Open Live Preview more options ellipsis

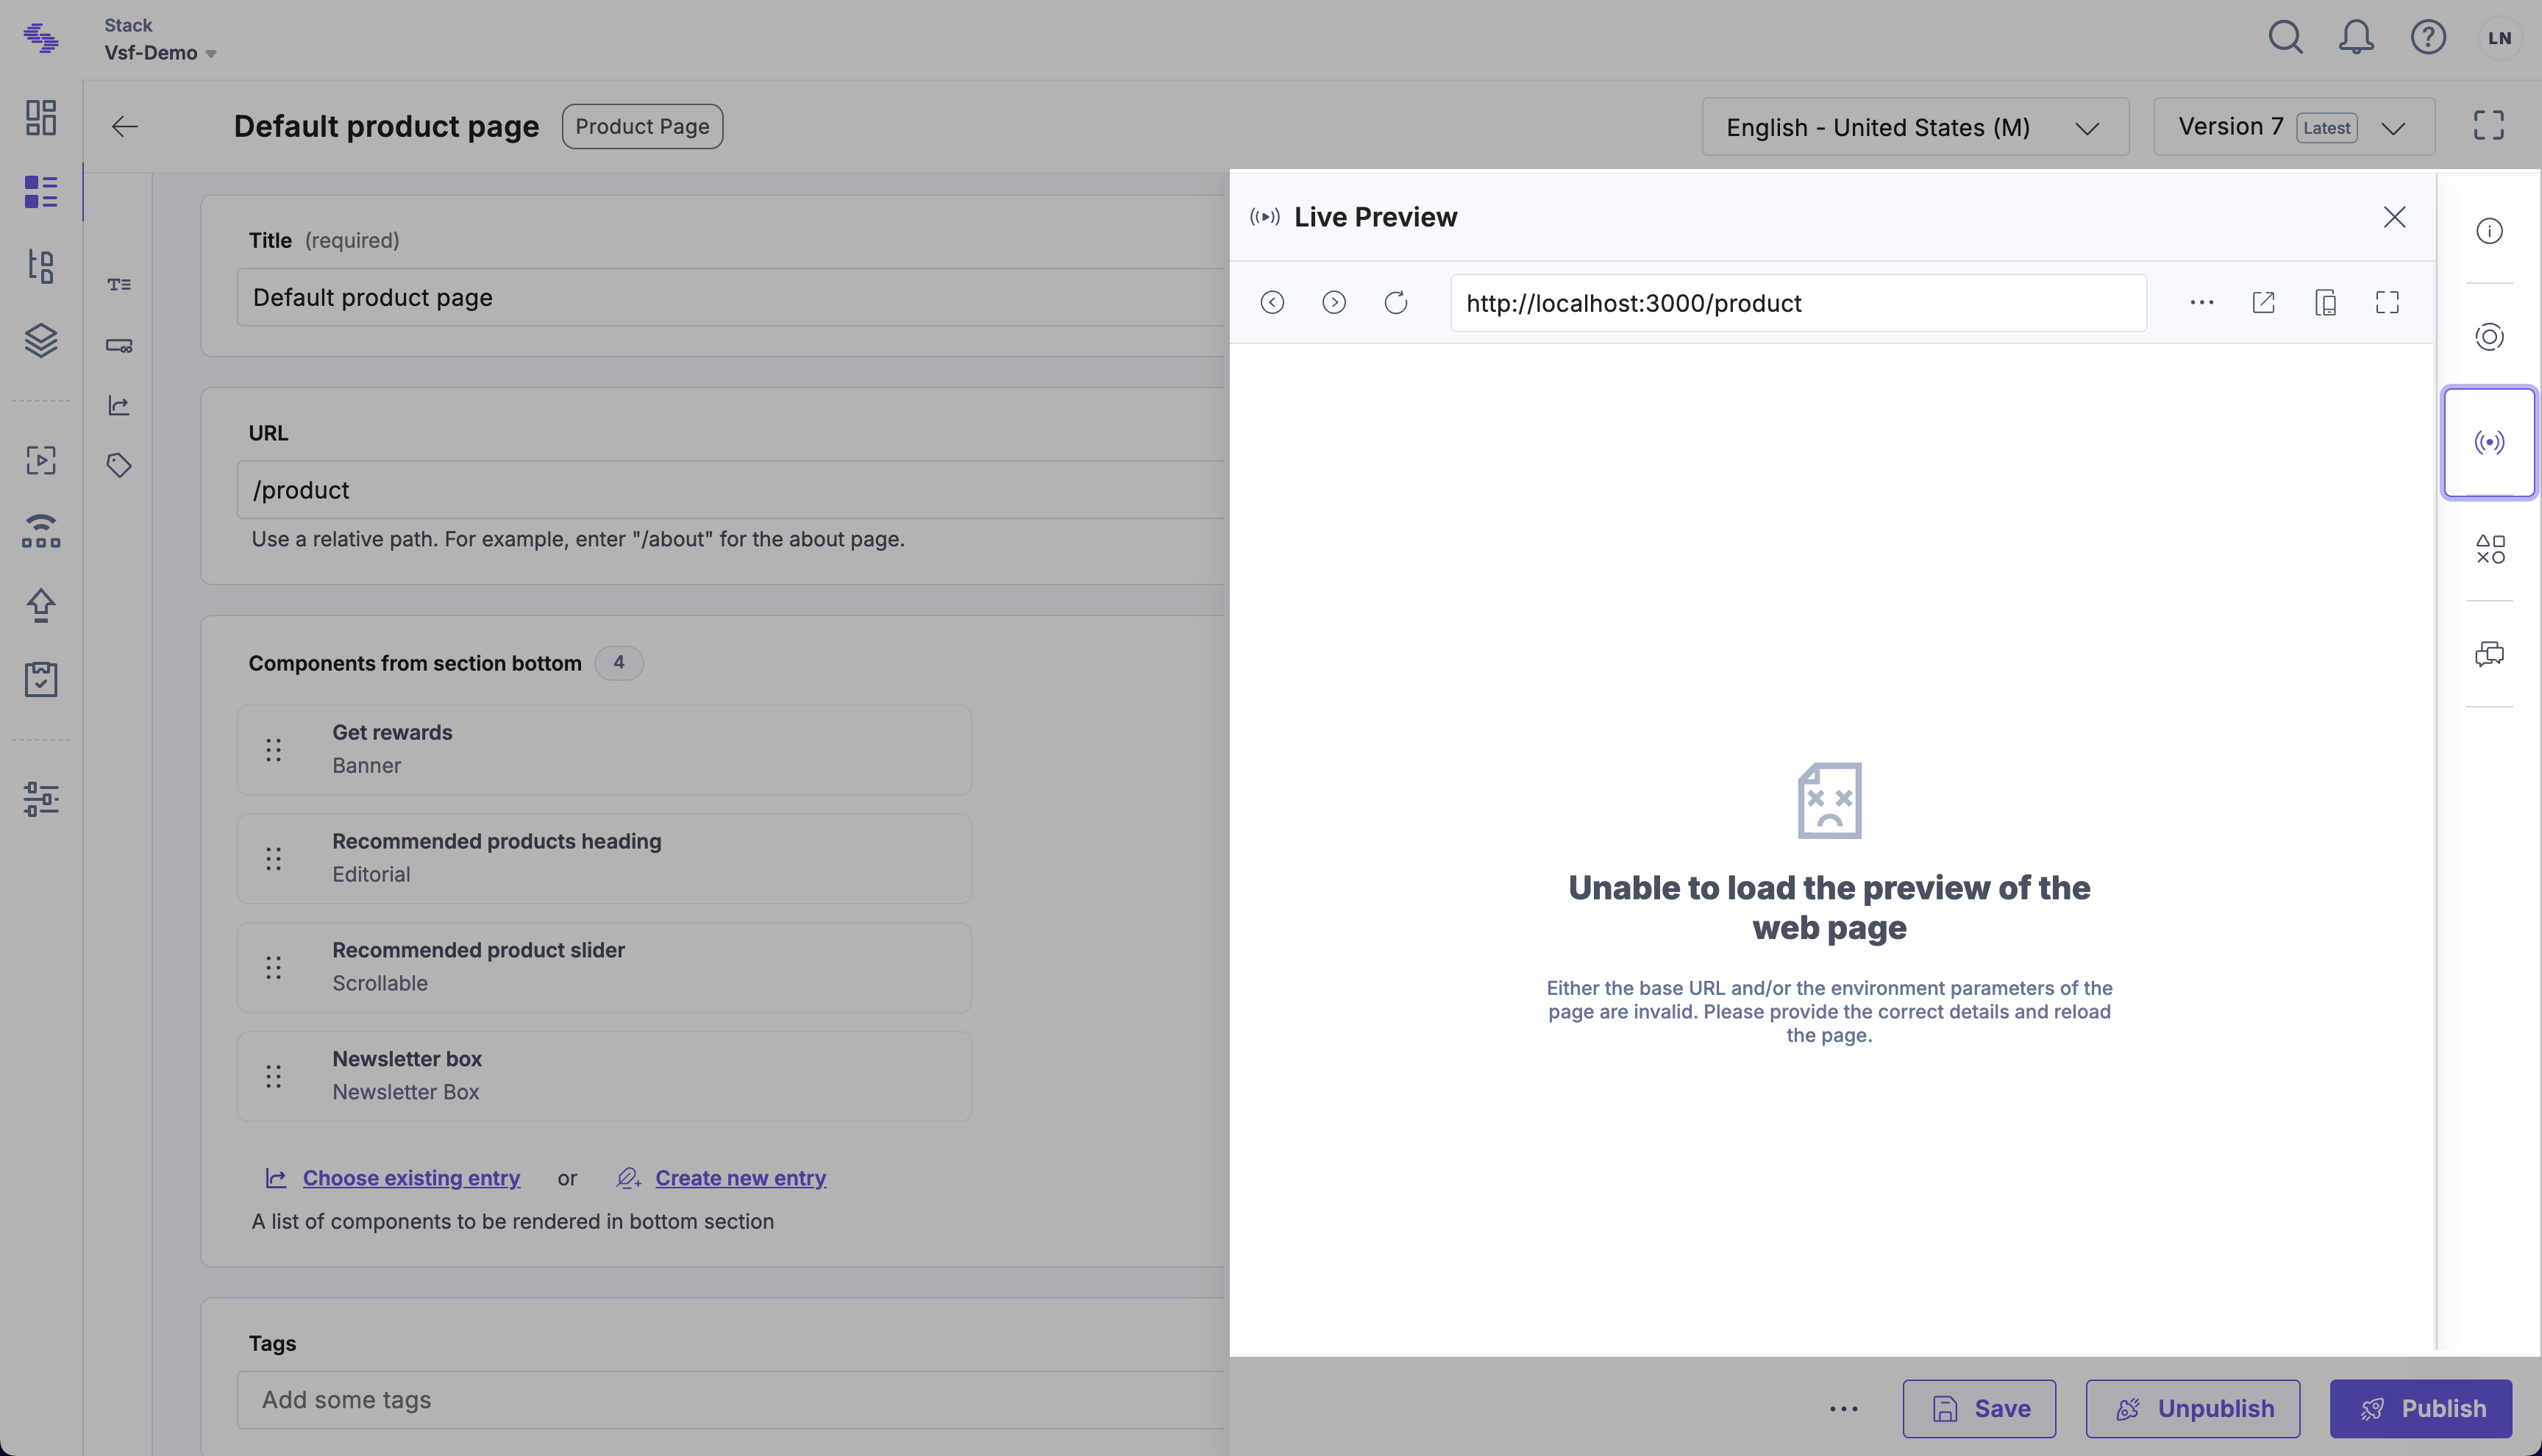click(x=2202, y=302)
